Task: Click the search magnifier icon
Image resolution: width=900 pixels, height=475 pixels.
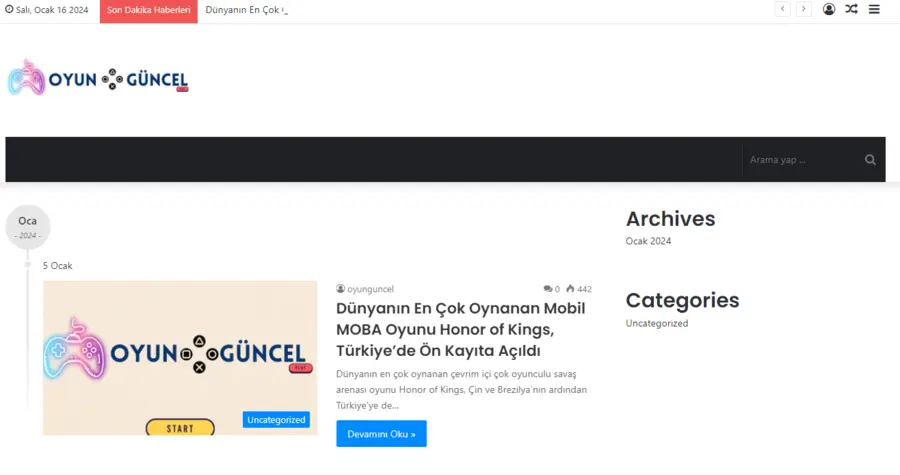Action: (870, 159)
